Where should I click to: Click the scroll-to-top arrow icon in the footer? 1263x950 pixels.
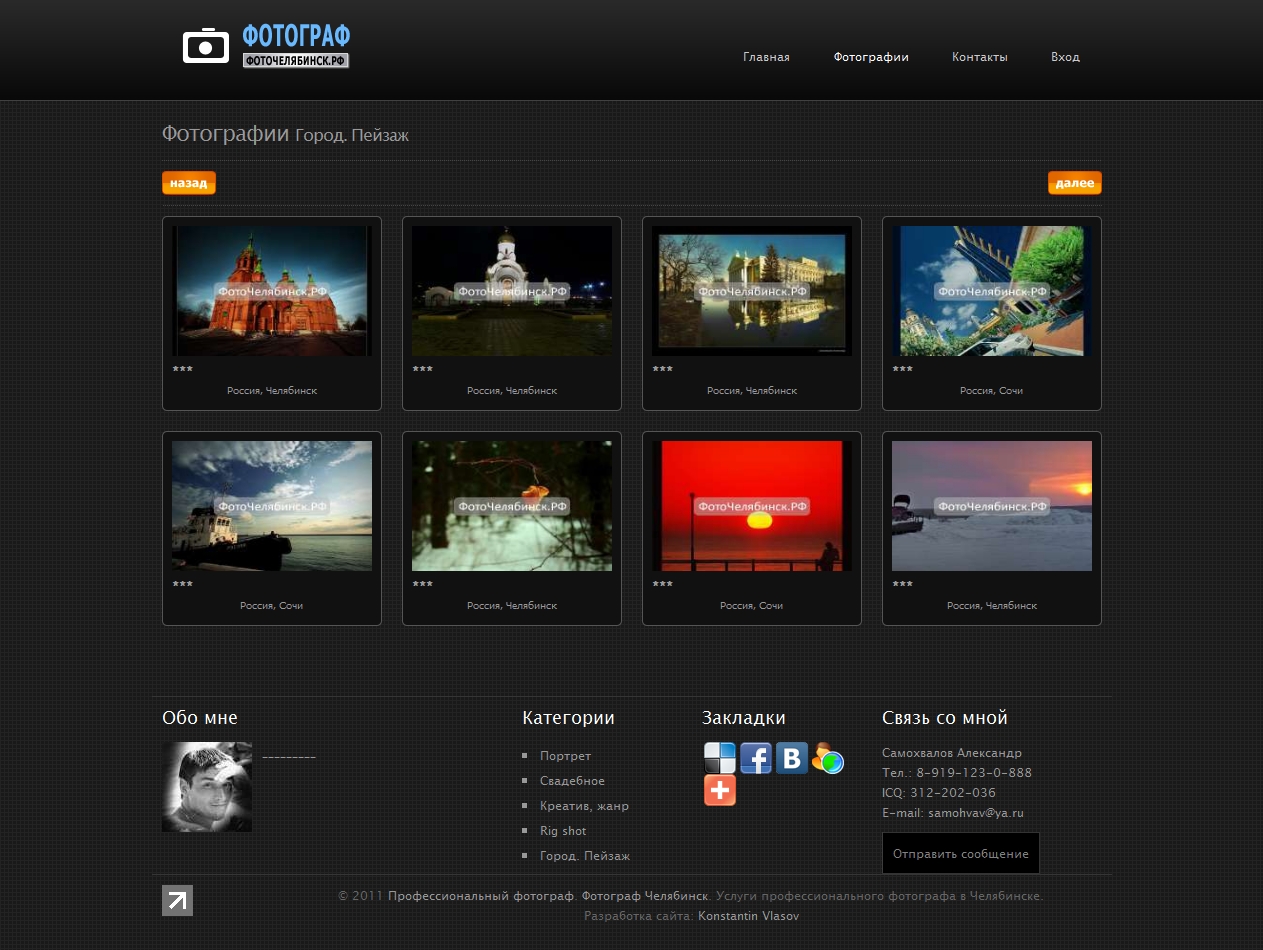[x=177, y=900]
